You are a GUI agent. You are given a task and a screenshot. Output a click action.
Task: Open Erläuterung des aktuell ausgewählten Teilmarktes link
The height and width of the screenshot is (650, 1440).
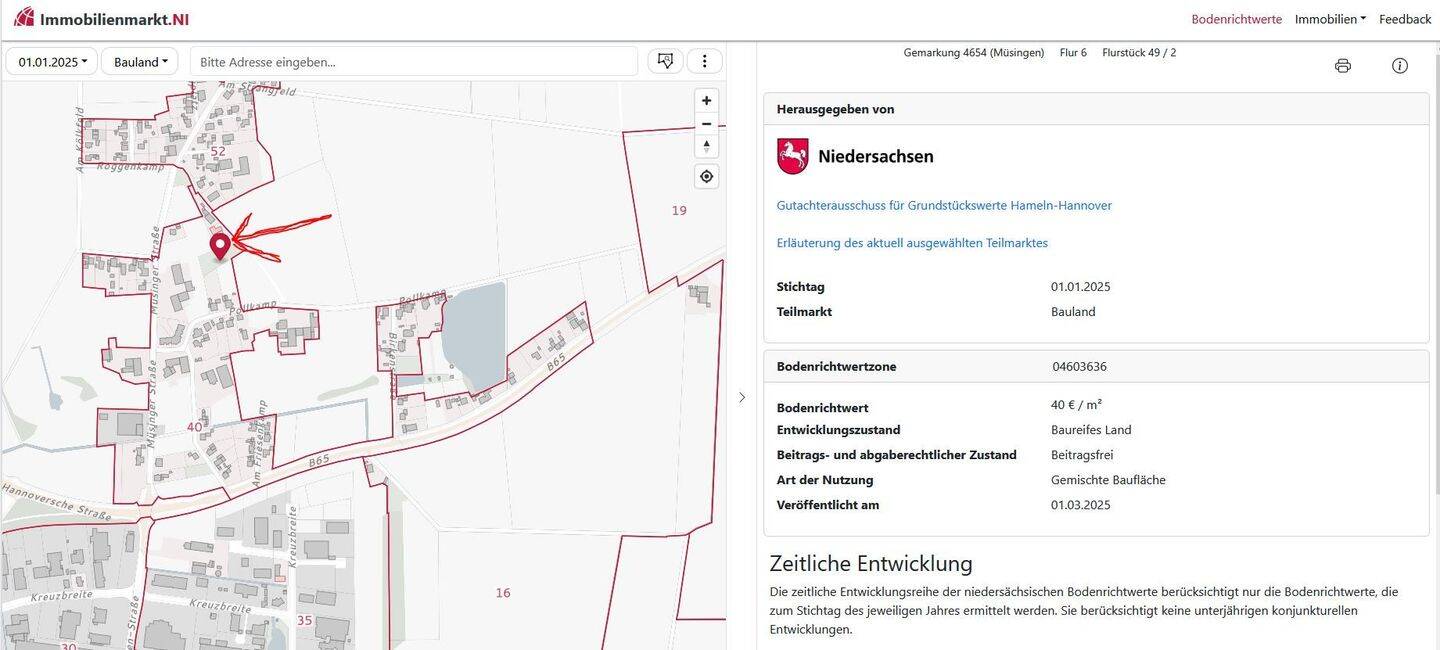pyautogui.click(x=911, y=243)
